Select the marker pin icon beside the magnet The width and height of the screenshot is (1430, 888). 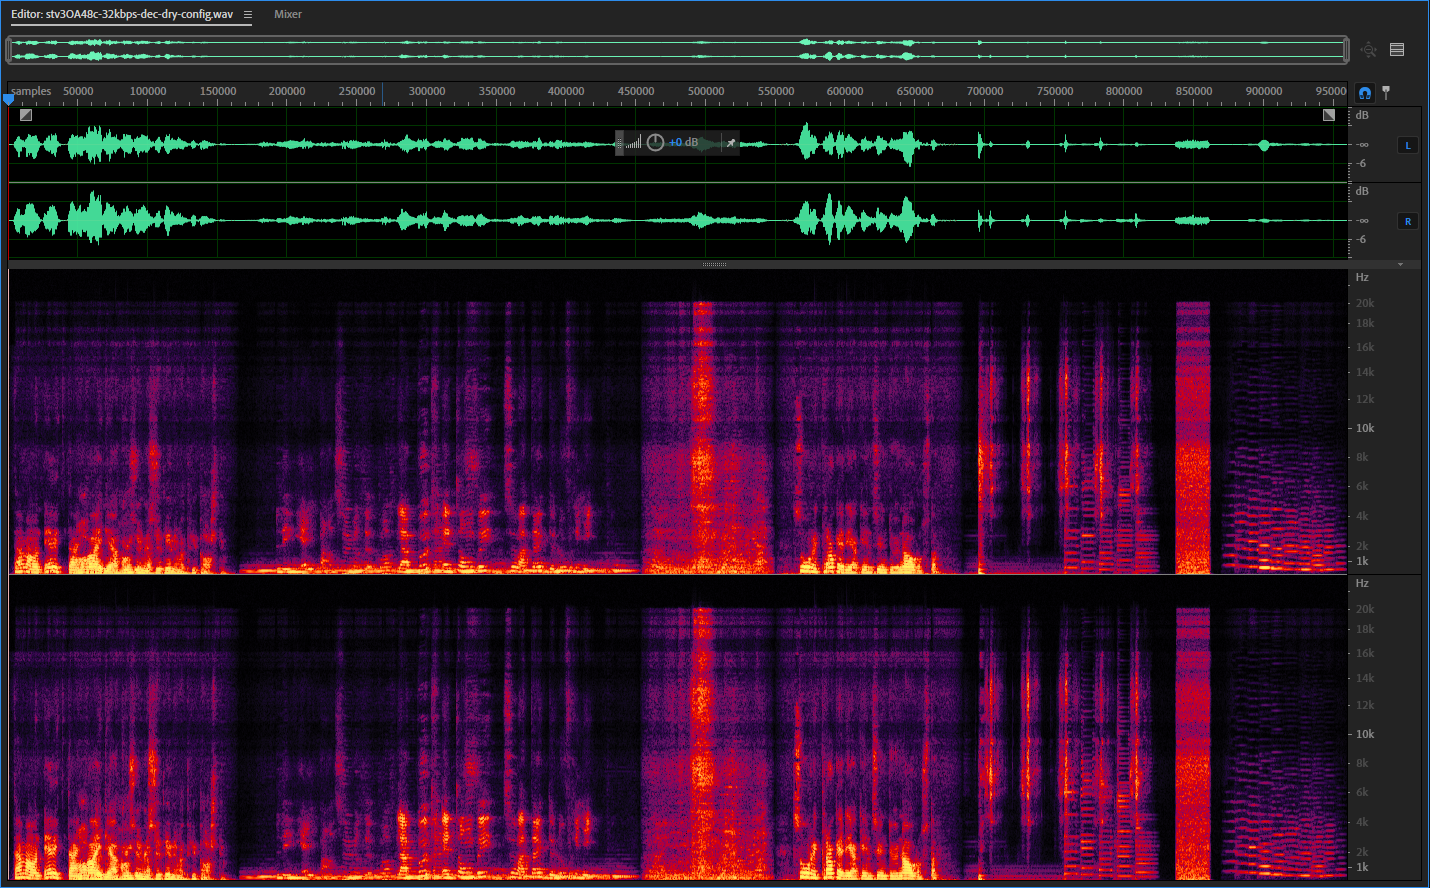1387,92
